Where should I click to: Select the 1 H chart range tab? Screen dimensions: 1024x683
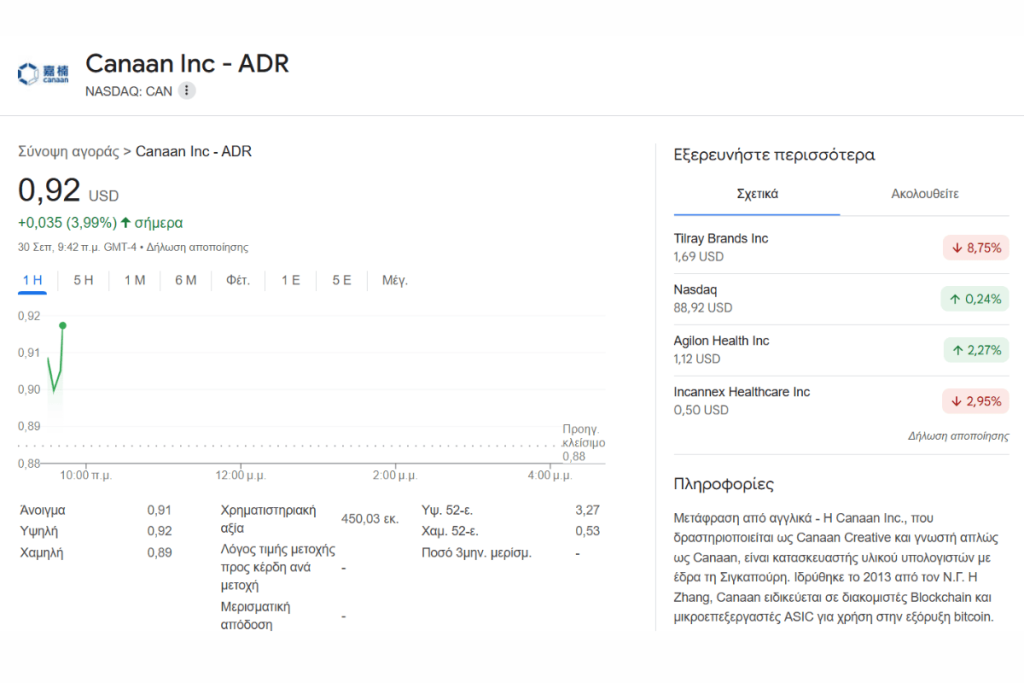33,280
